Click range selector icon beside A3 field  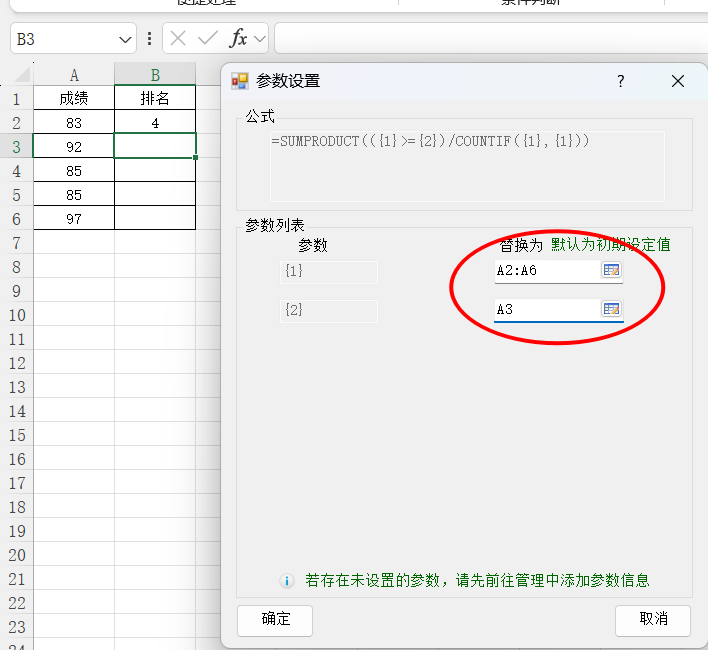tap(611, 310)
